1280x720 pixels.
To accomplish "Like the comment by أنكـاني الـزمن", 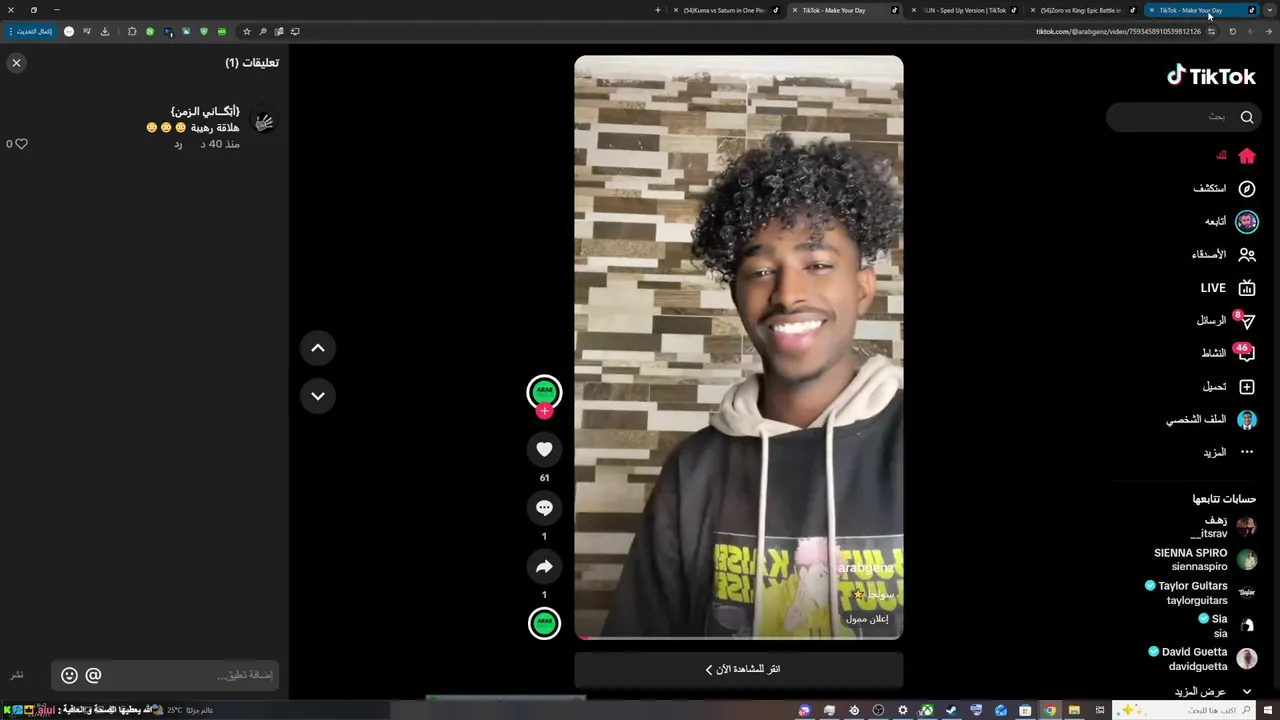I will tap(21, 144).
